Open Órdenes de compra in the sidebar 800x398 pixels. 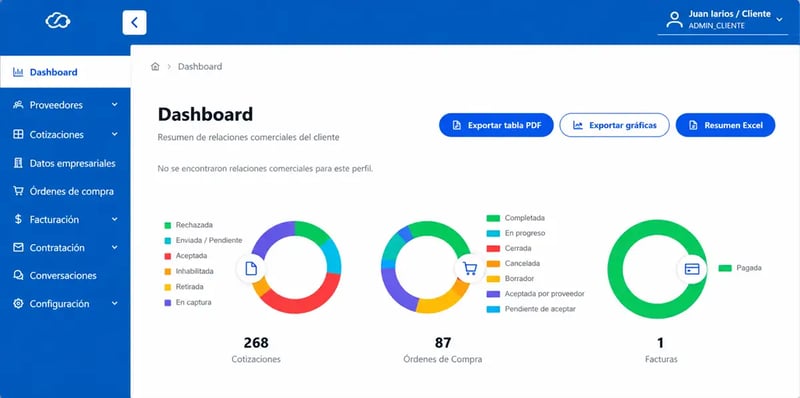(x=65, y=191)
